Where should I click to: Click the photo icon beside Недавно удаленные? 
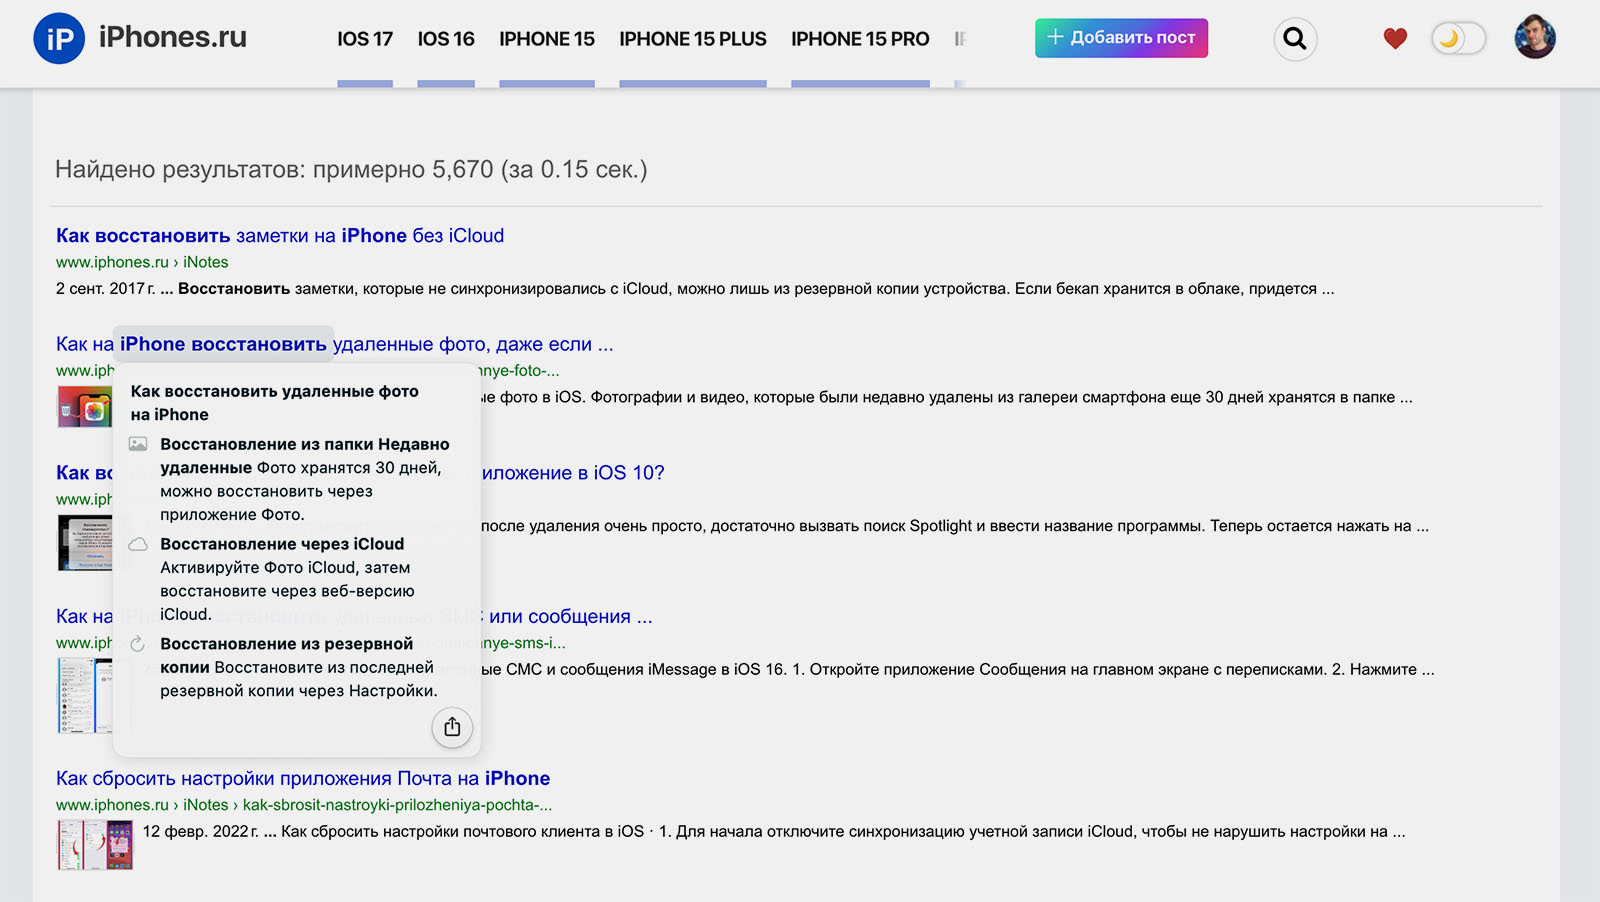138,444
